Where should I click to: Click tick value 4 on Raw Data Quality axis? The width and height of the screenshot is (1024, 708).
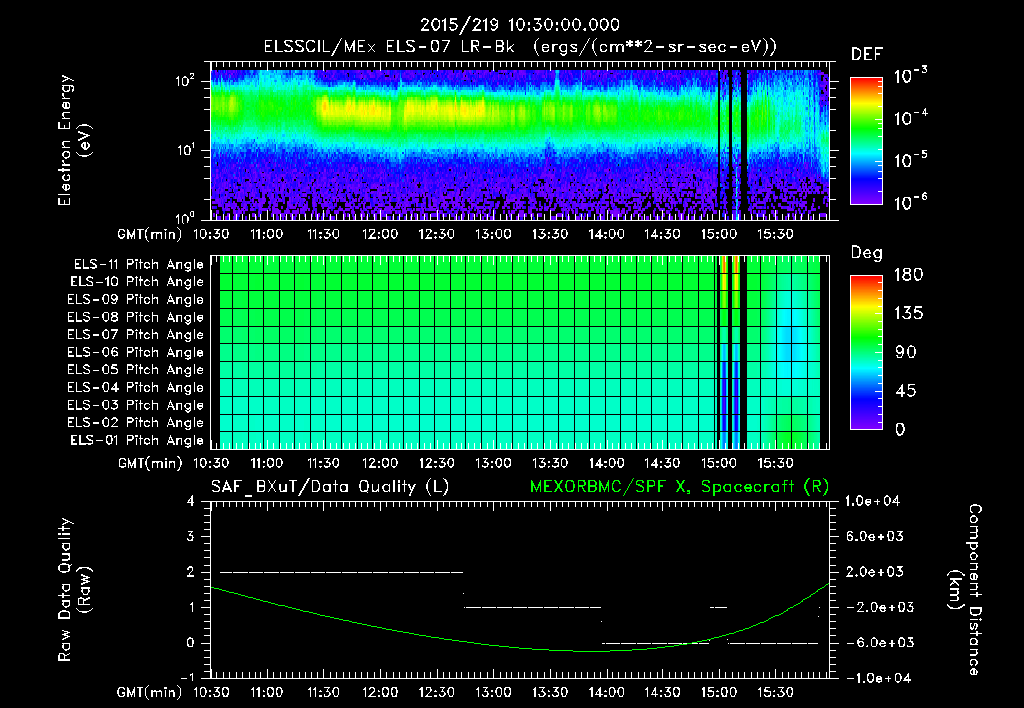coord(190,502)
